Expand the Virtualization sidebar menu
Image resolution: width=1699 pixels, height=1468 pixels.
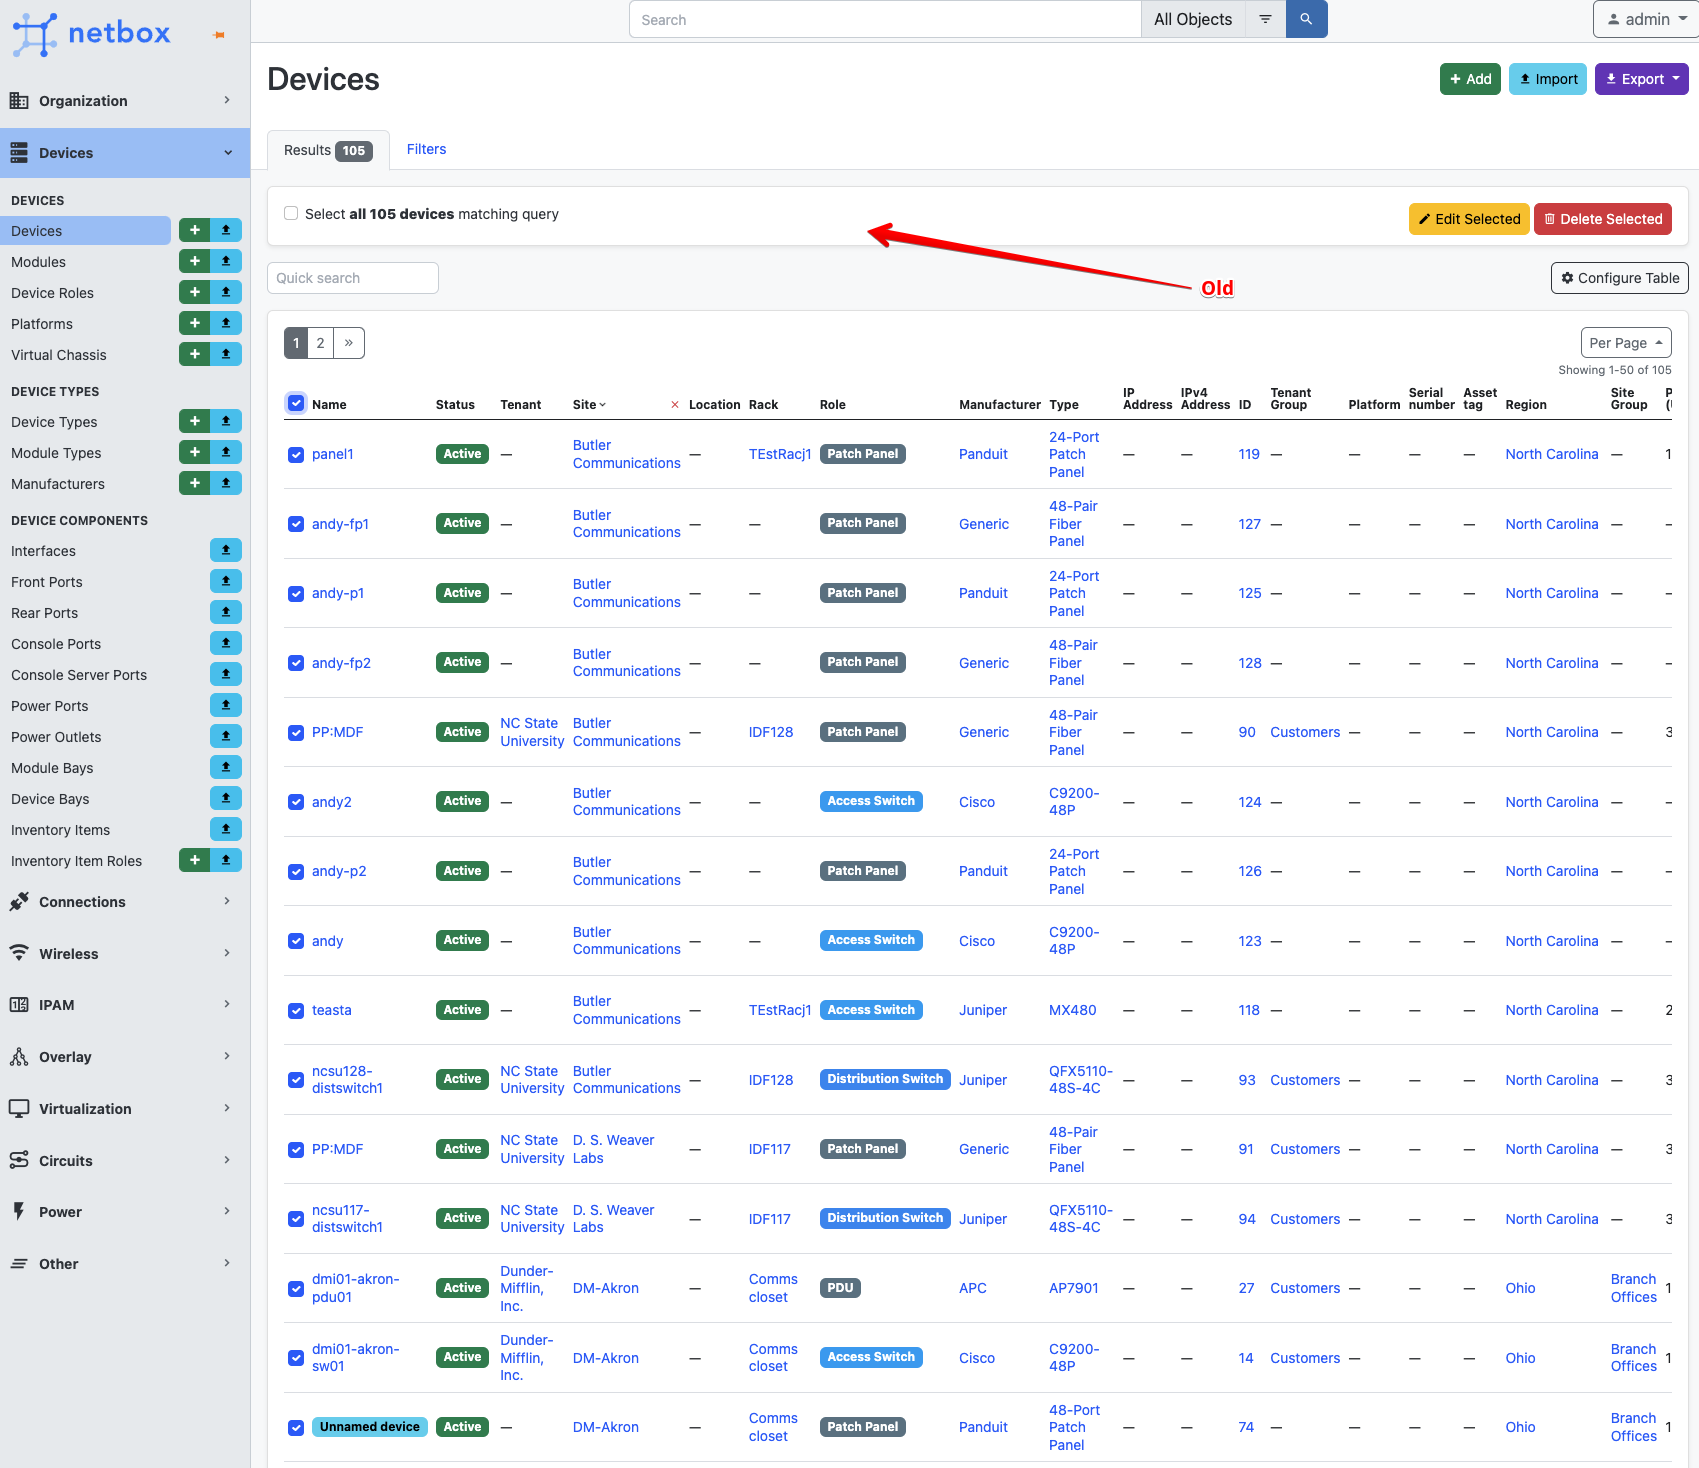pos(125,1109)
